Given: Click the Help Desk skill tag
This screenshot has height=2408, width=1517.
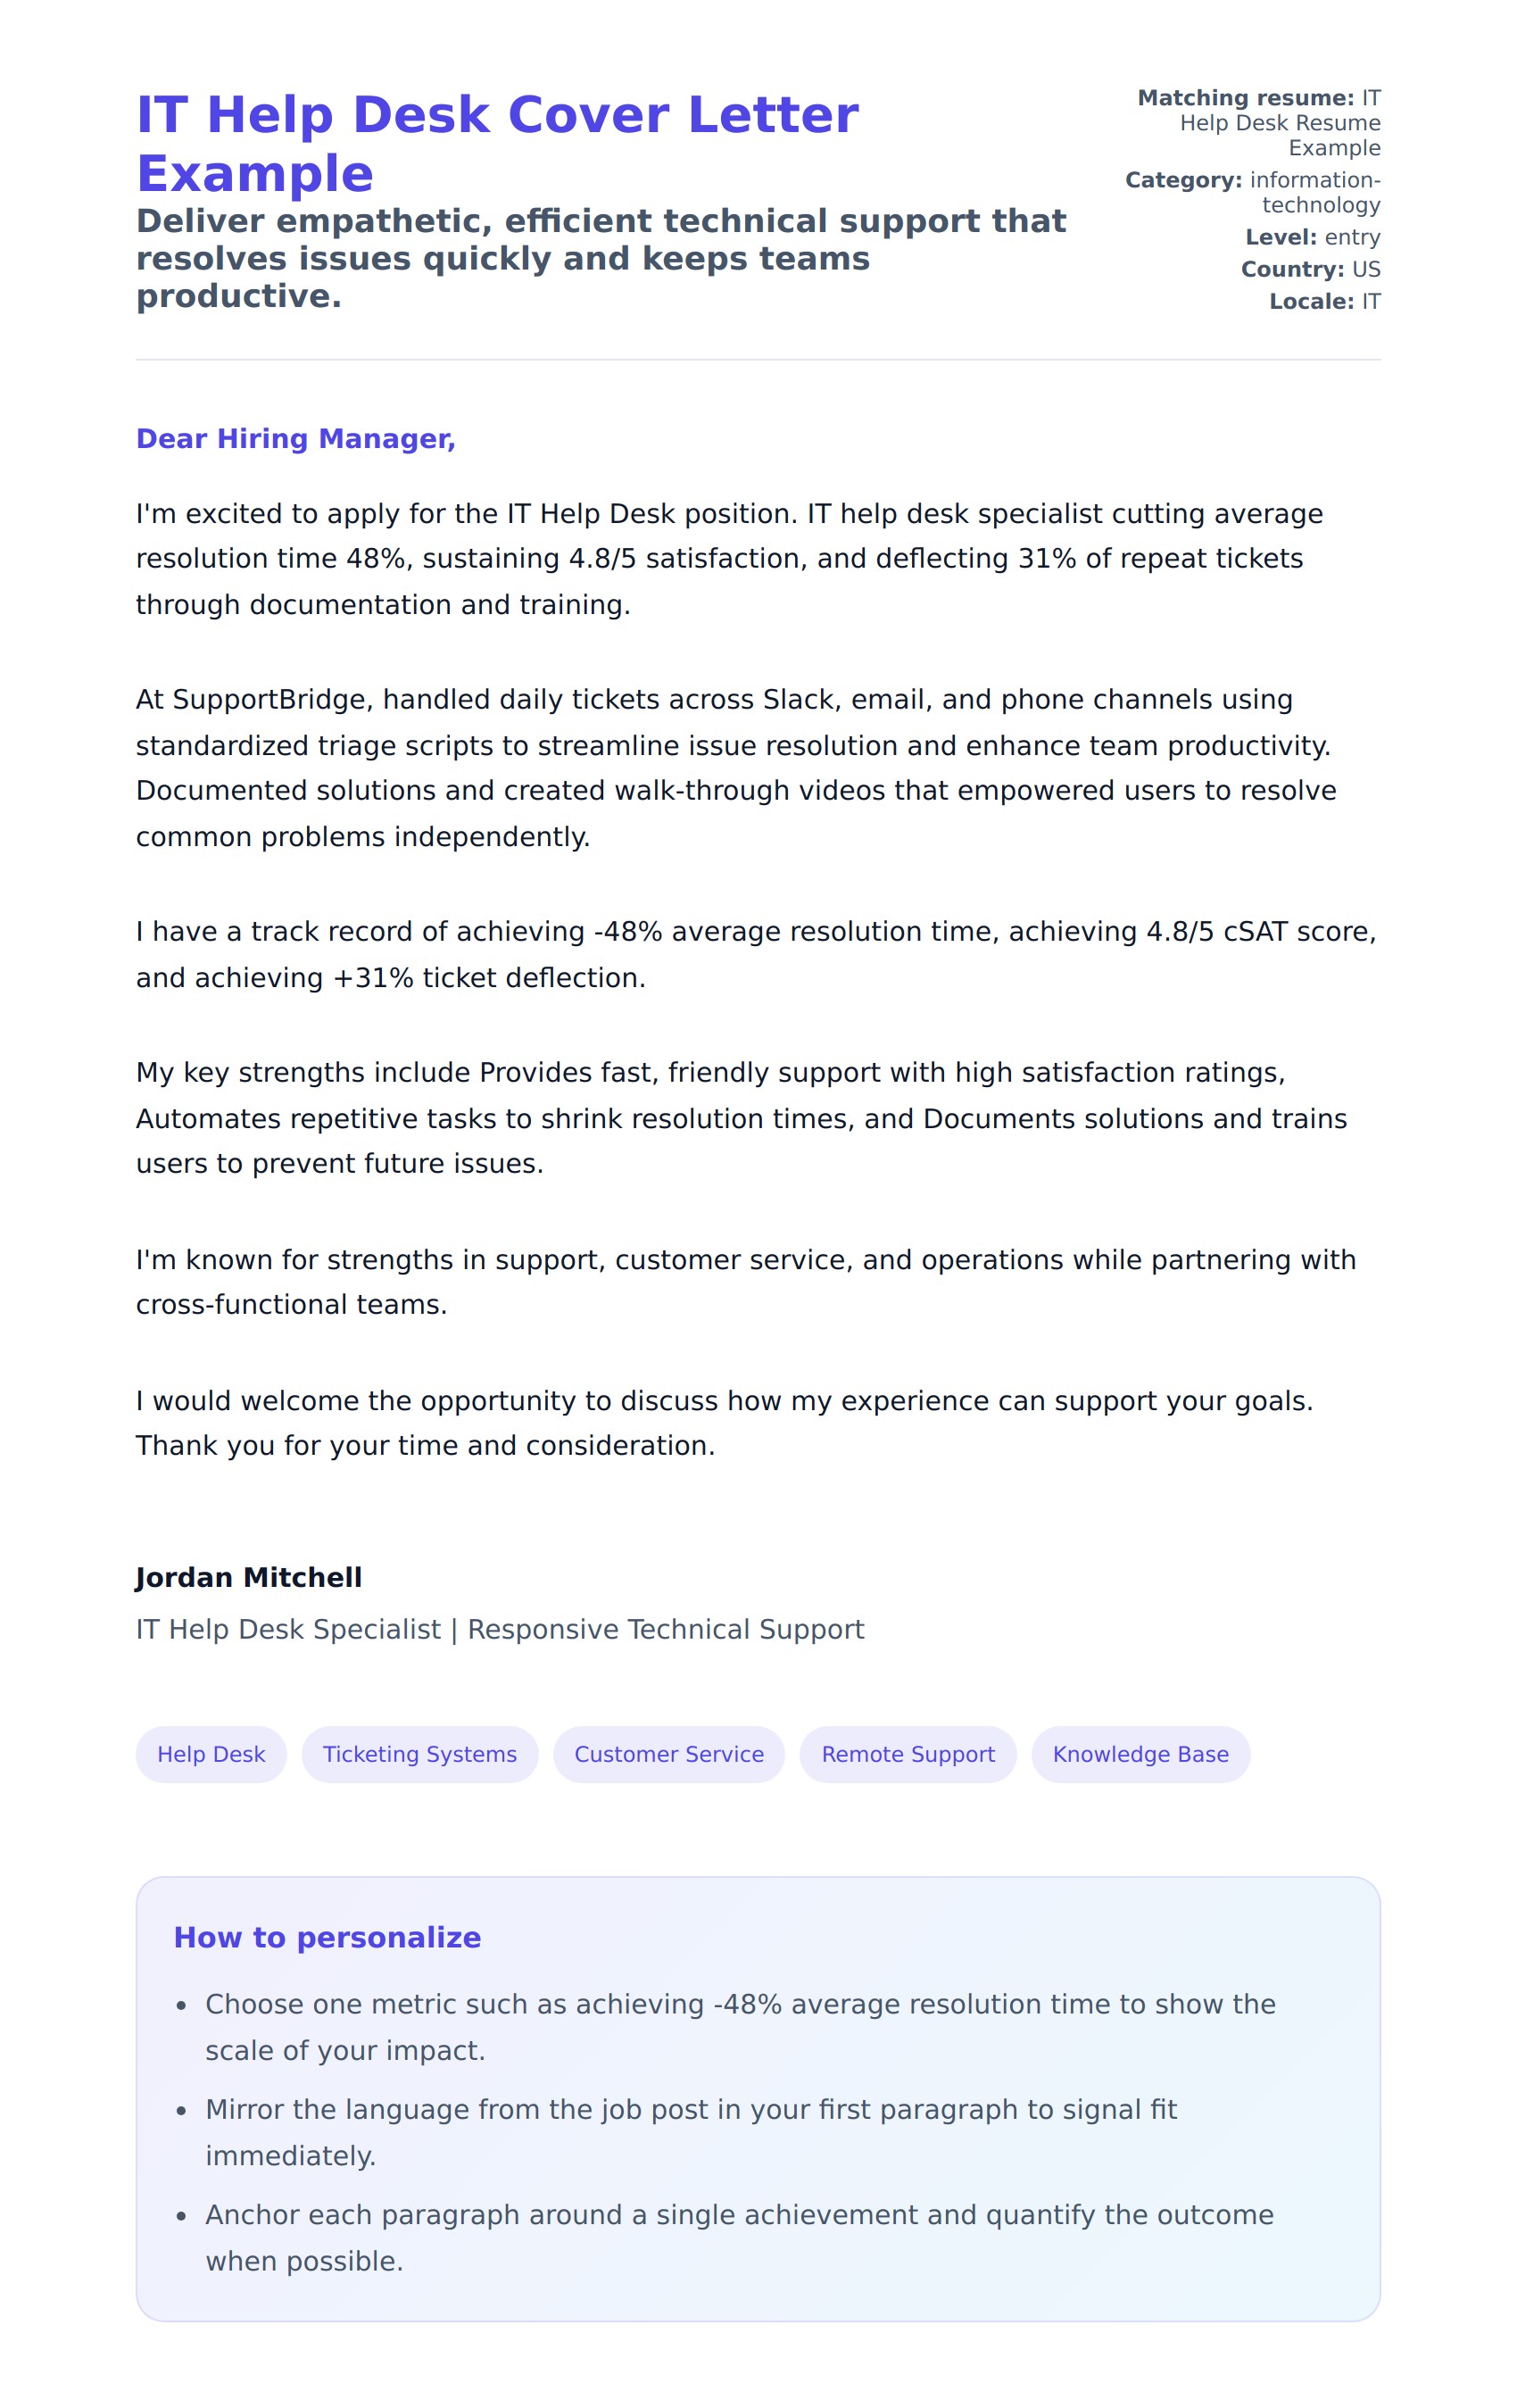Looking at the screenshot, I should [x=211, y=1754].
